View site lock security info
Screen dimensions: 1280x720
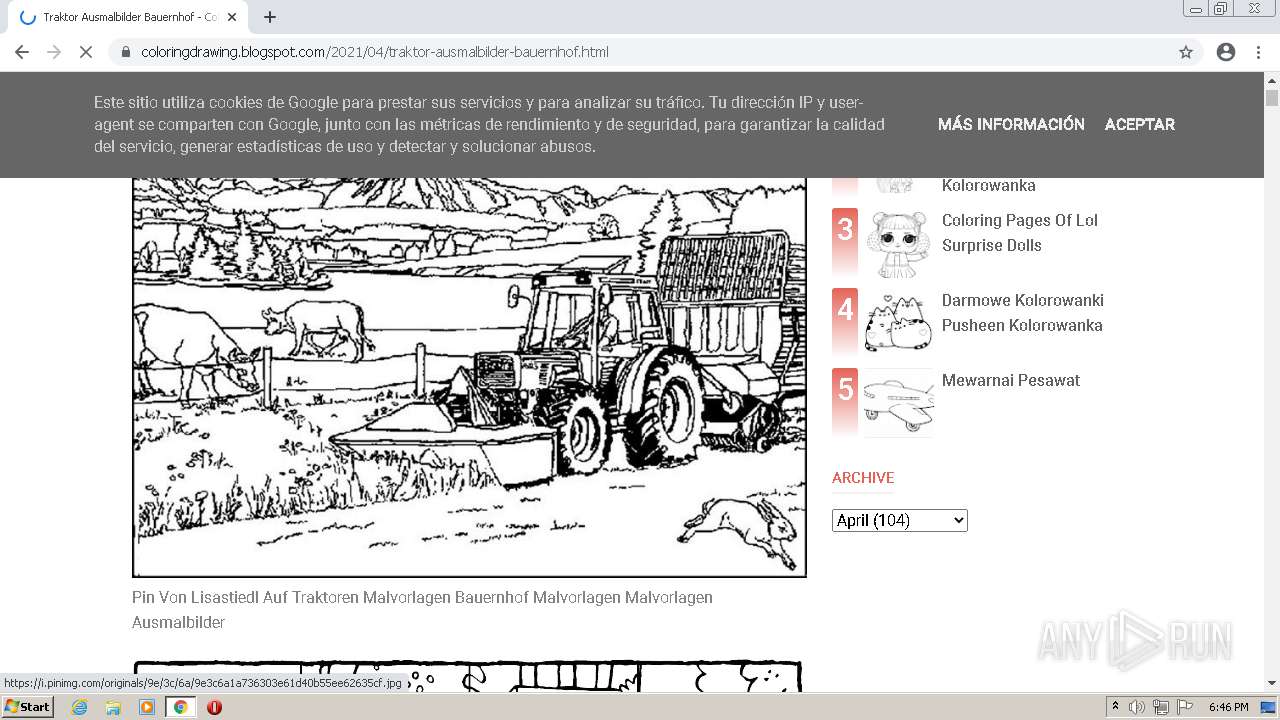tap(126, 52)
